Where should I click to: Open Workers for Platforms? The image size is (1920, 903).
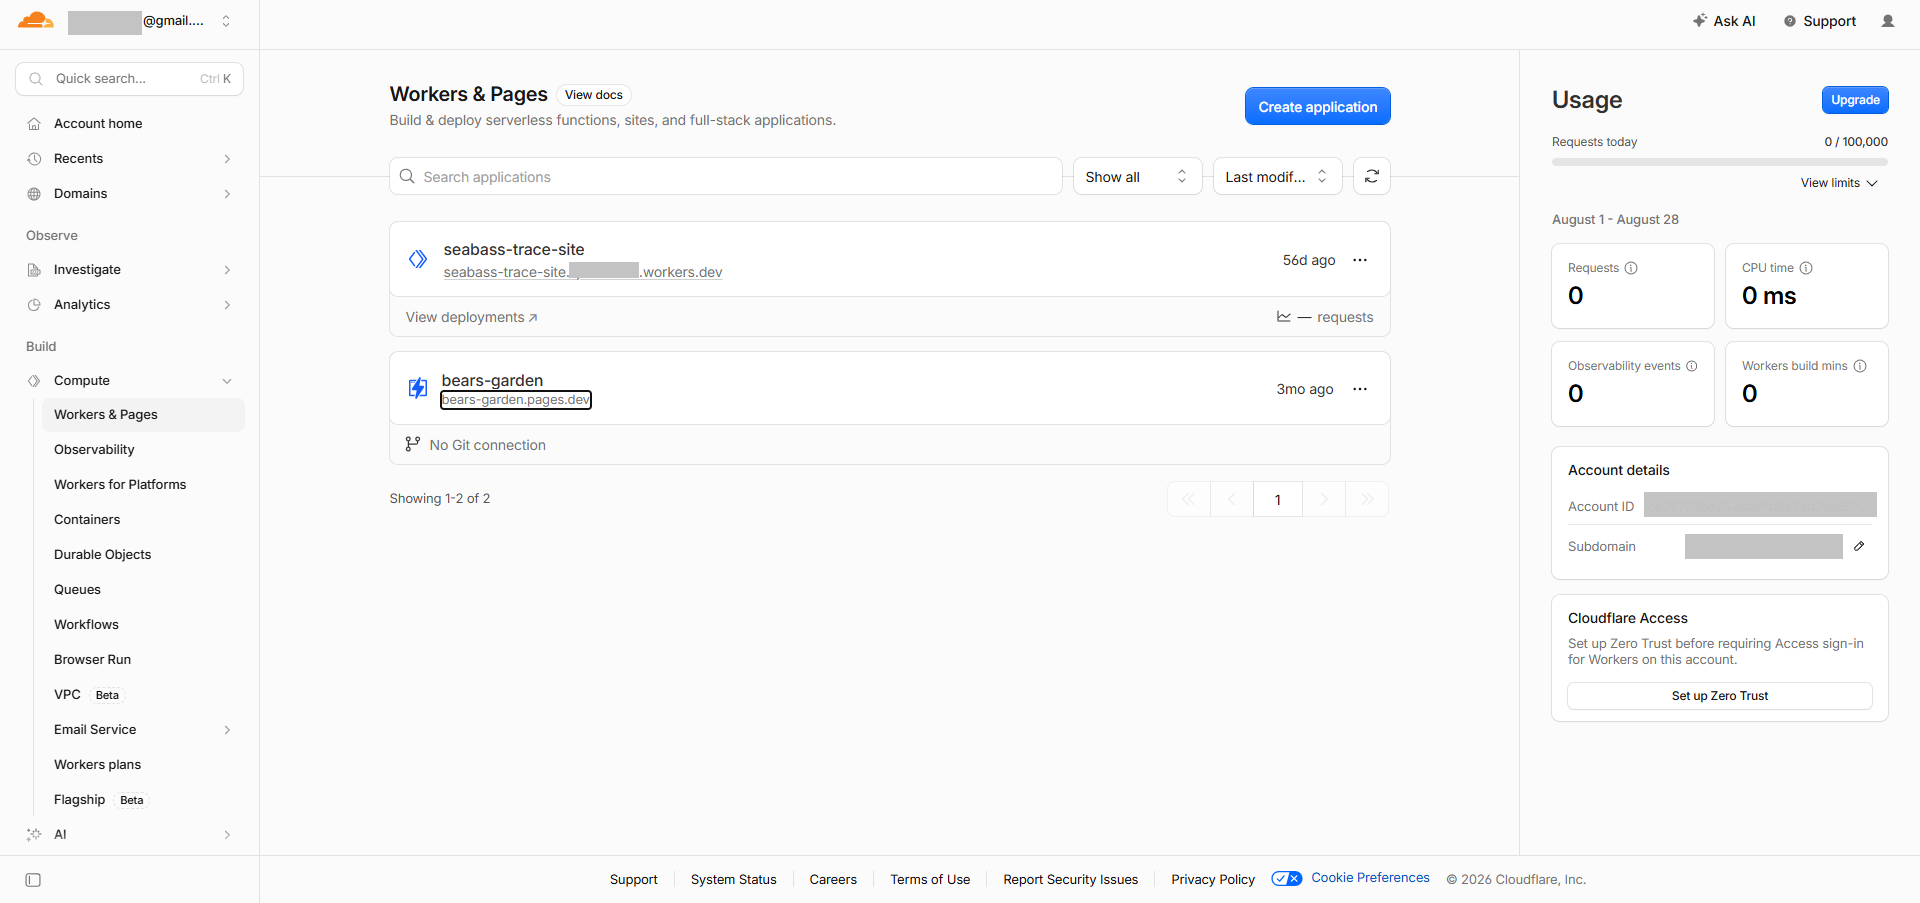pos(120,485)
